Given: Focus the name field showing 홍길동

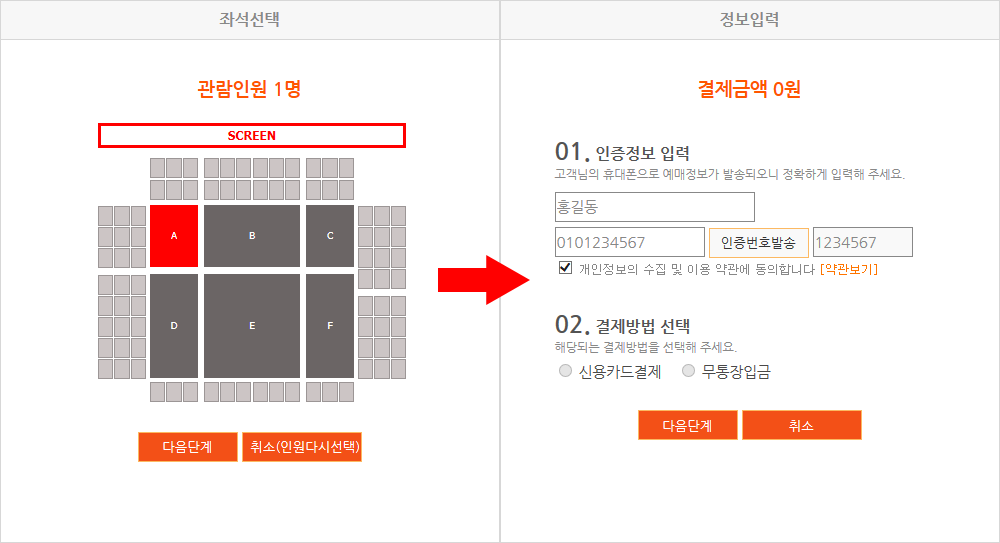Looking at the screenshot, I should point(655,207).
